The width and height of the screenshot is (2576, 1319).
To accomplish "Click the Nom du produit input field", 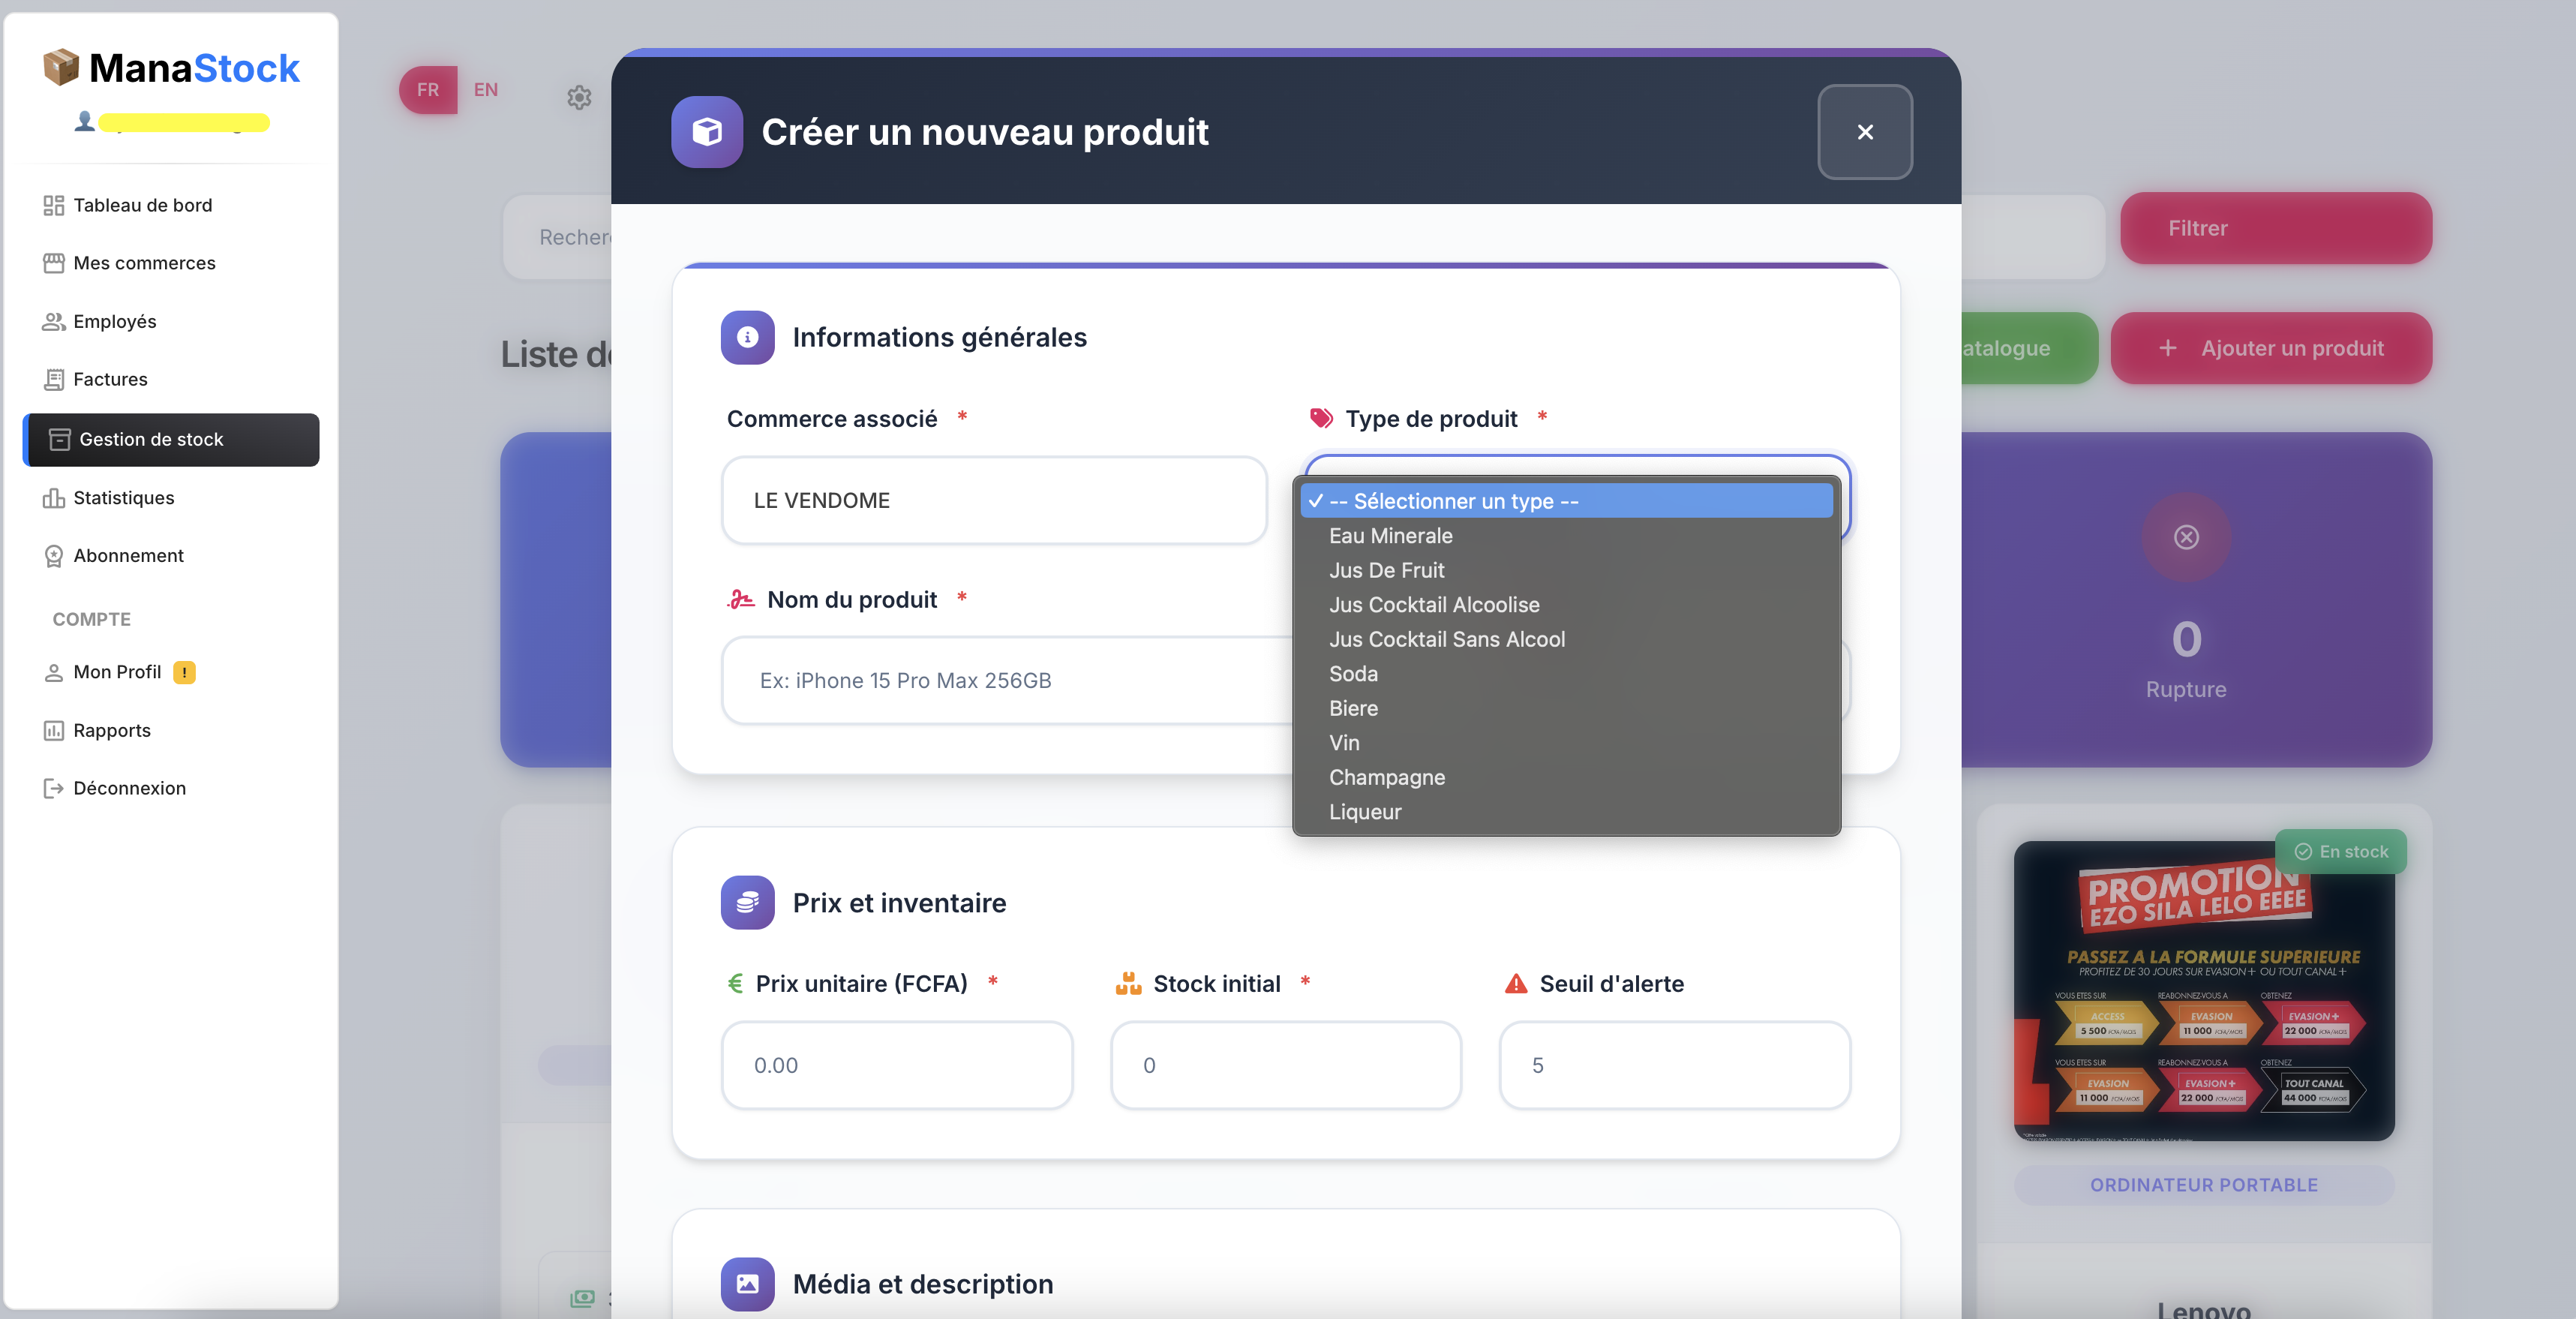I will 1007,680.
